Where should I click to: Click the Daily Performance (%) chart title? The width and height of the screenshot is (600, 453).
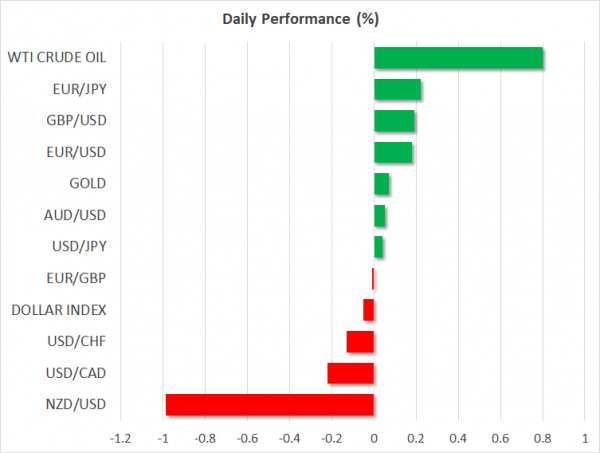(x=299, y=20)
